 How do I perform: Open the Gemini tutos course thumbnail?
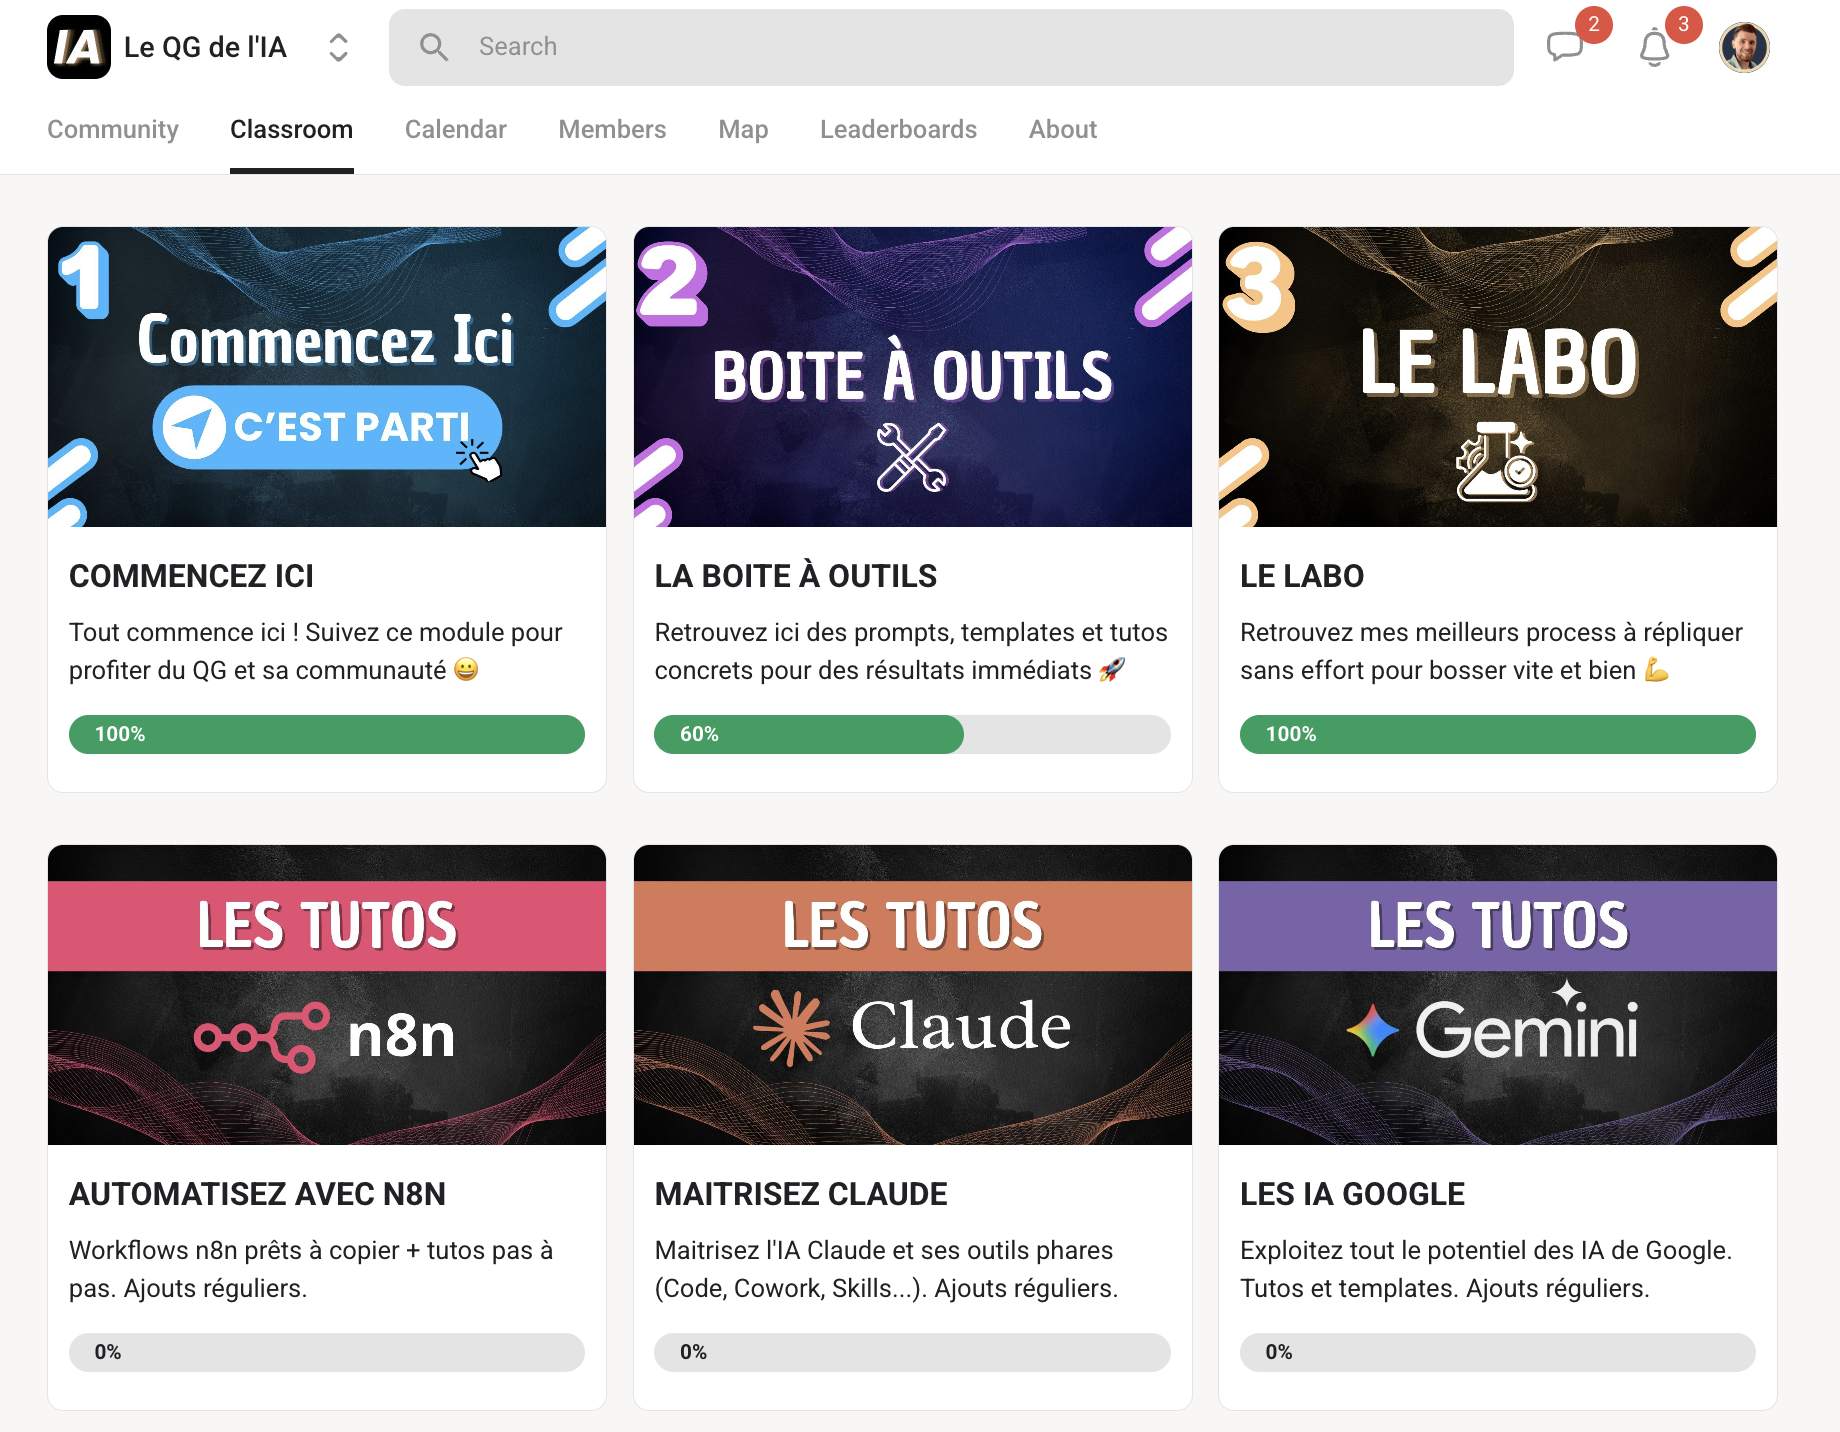[x=1498, y=995]
